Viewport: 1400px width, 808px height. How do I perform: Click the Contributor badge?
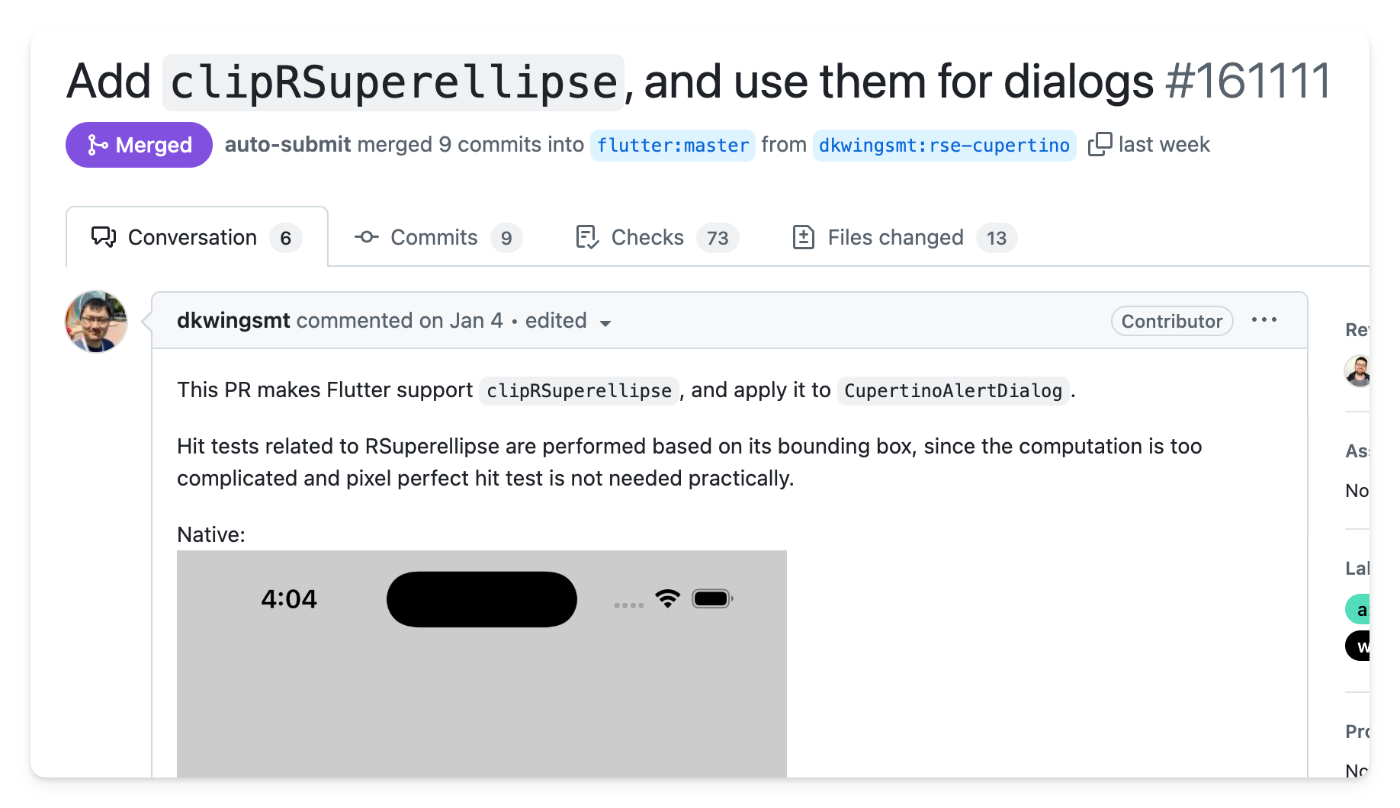(x=1172, y=321)
